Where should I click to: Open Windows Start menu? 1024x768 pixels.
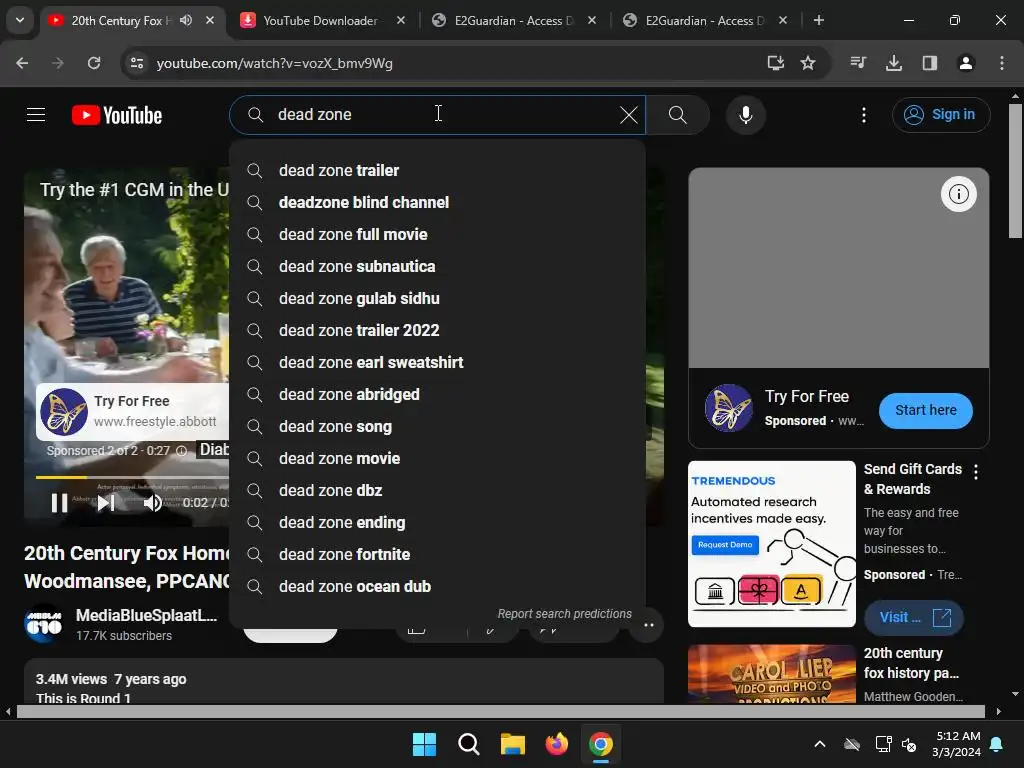coord(424,744)
